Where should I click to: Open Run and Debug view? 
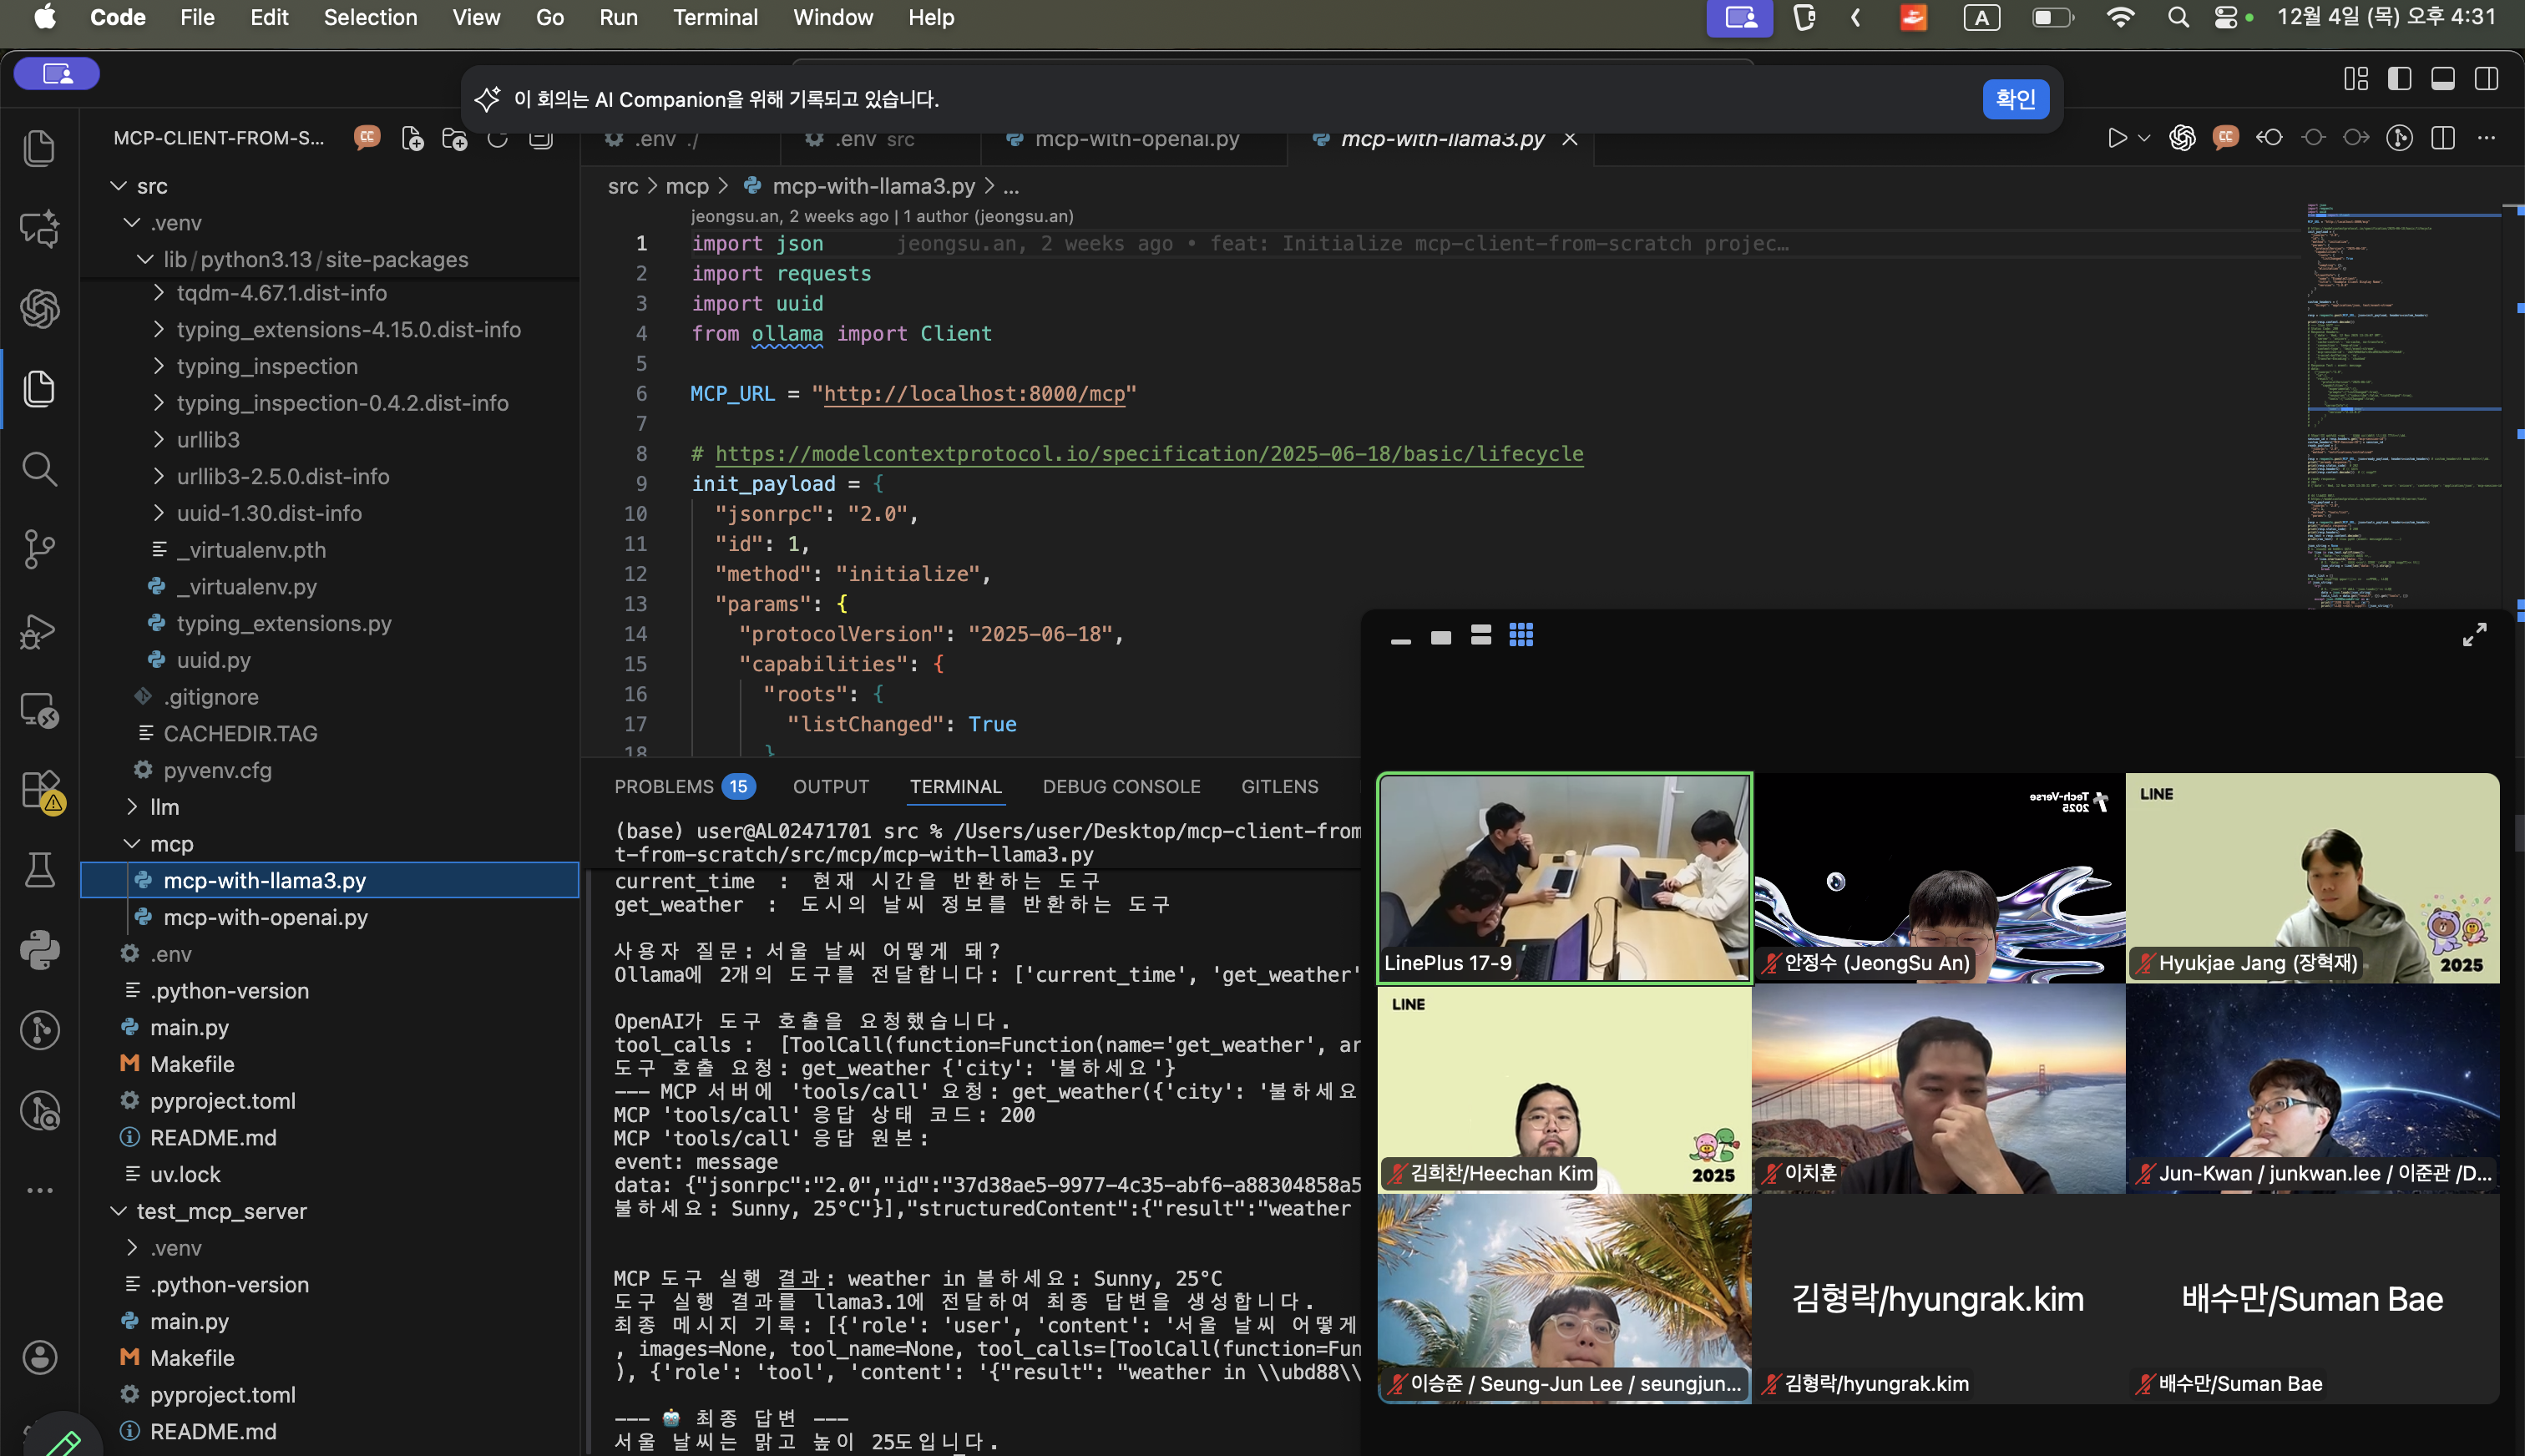[39, 631]
